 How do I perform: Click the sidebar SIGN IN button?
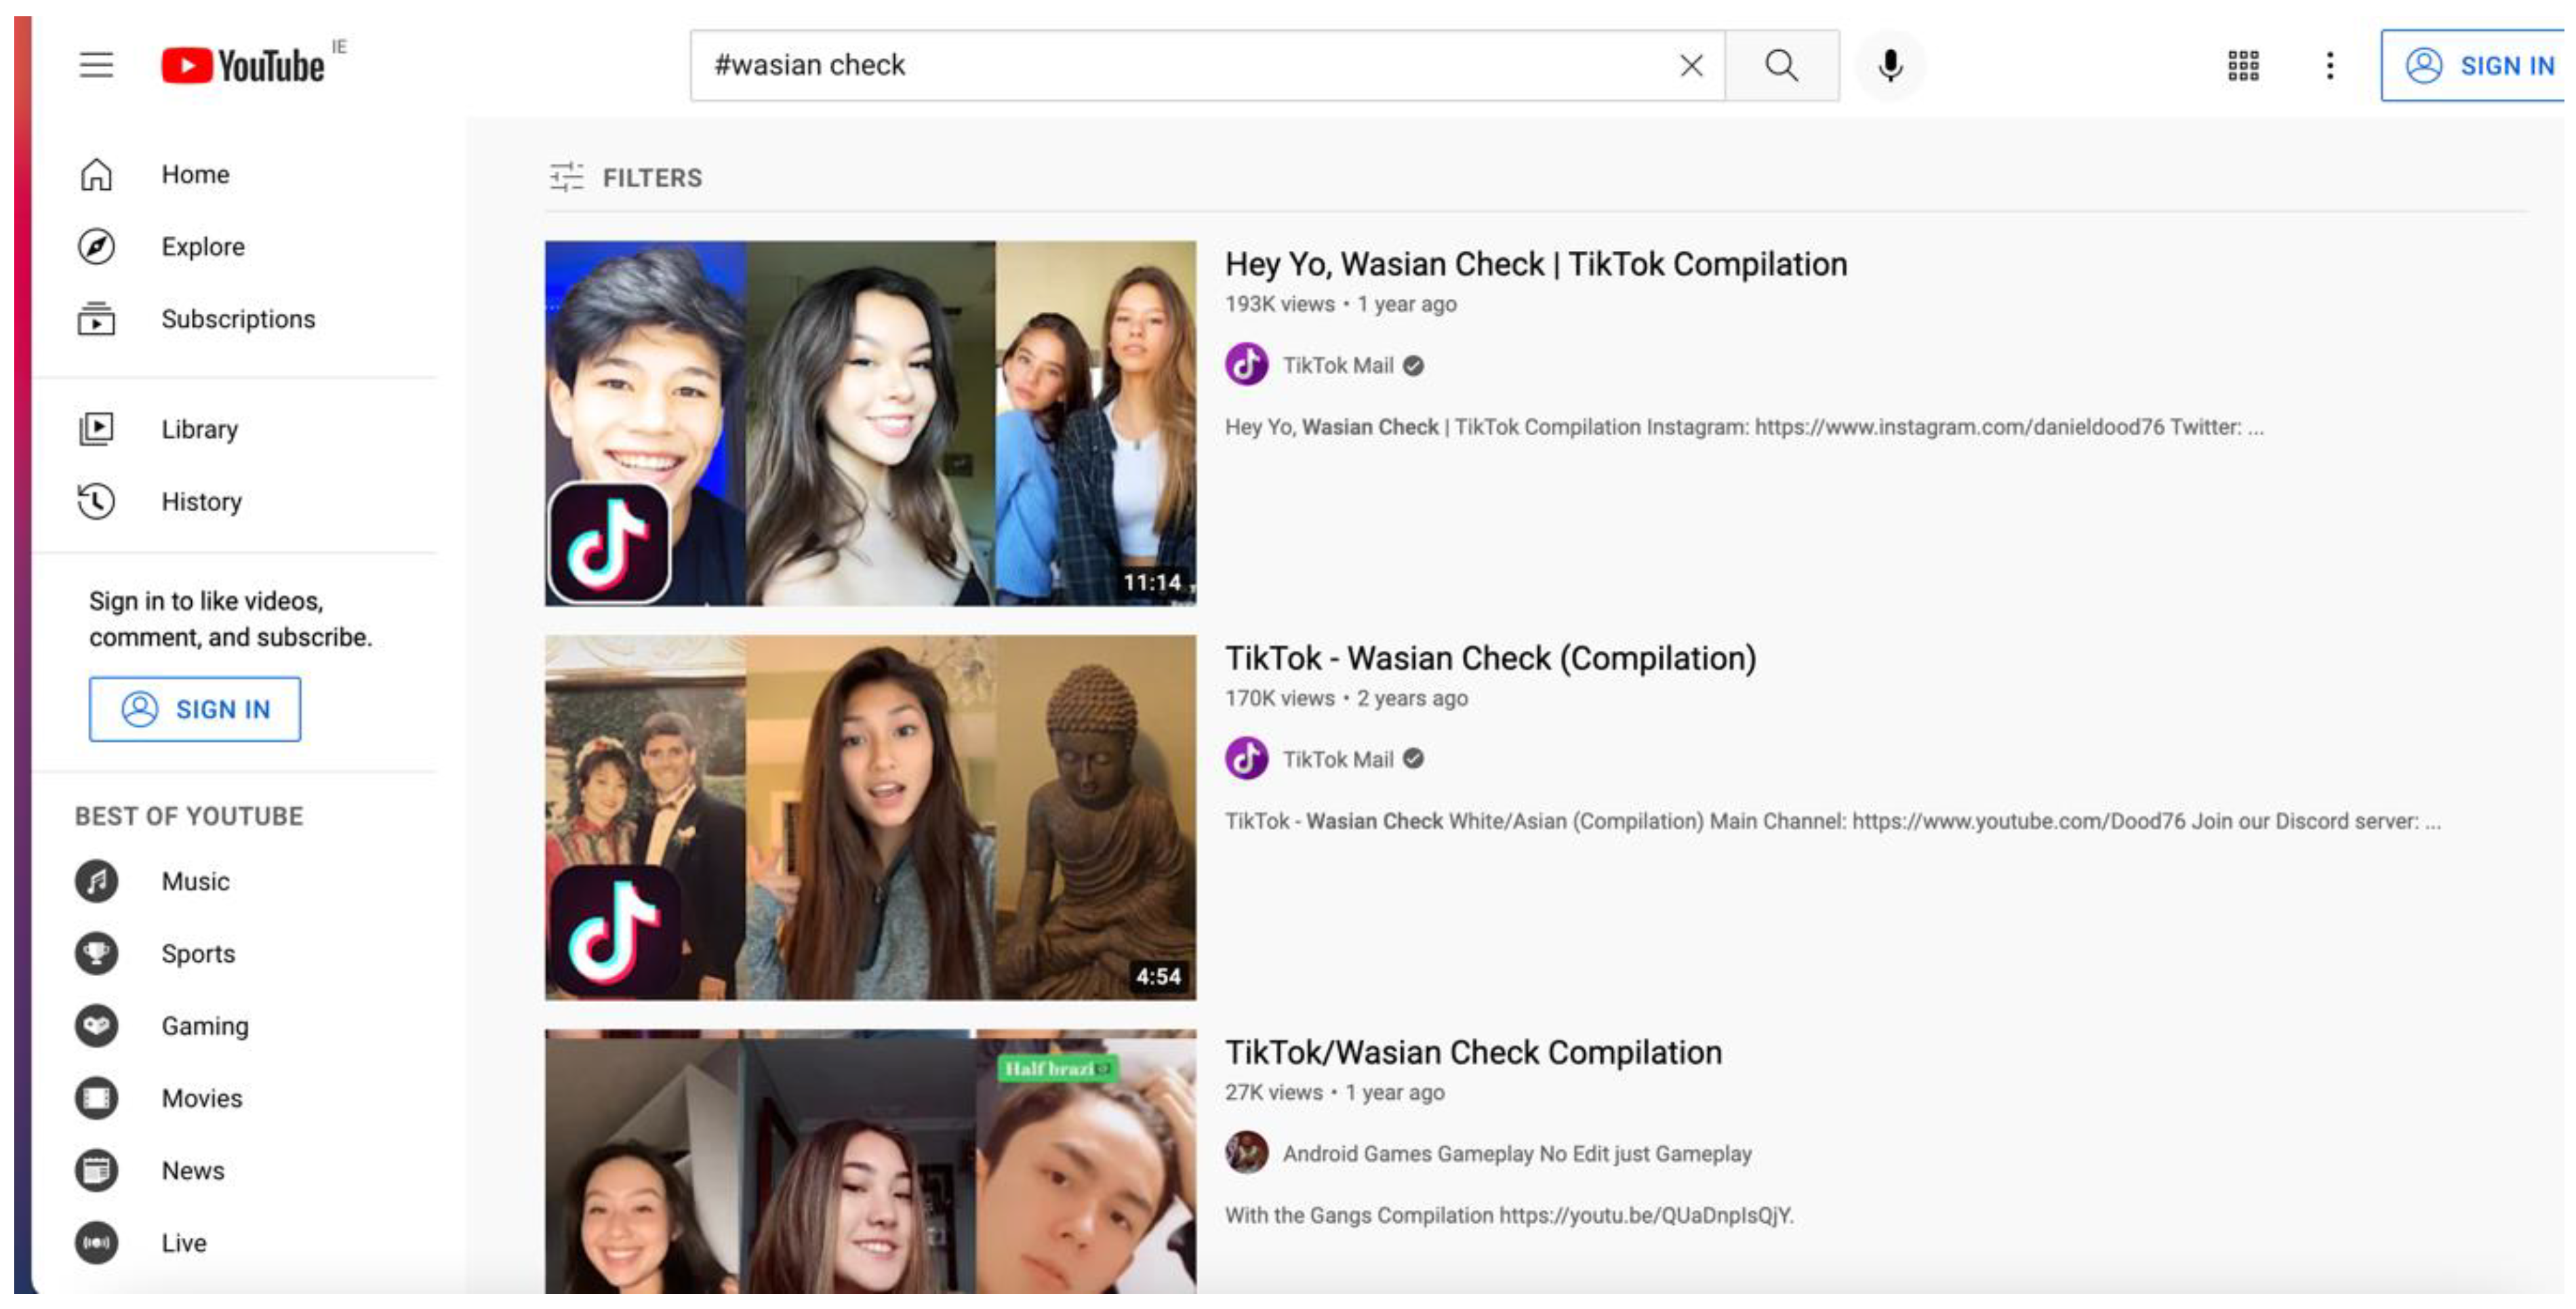(195, 709)
